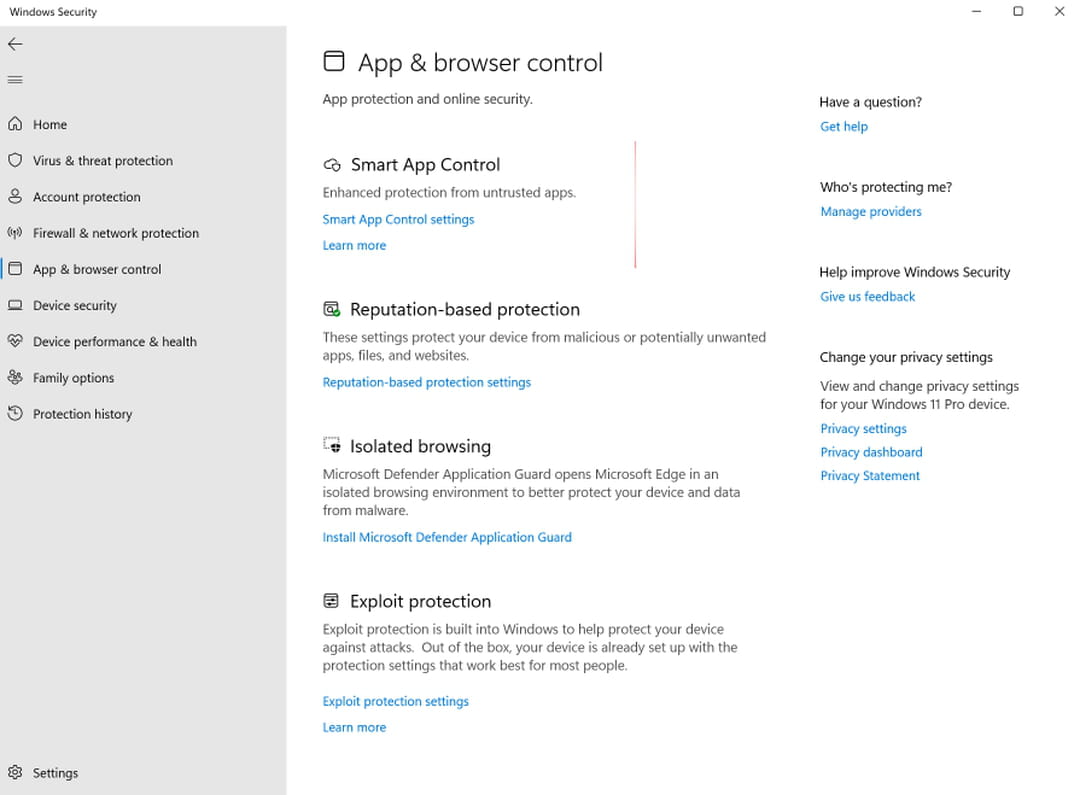Open Device performance & health heart icon
The image size is (1080, 795).
click(15, 341)
